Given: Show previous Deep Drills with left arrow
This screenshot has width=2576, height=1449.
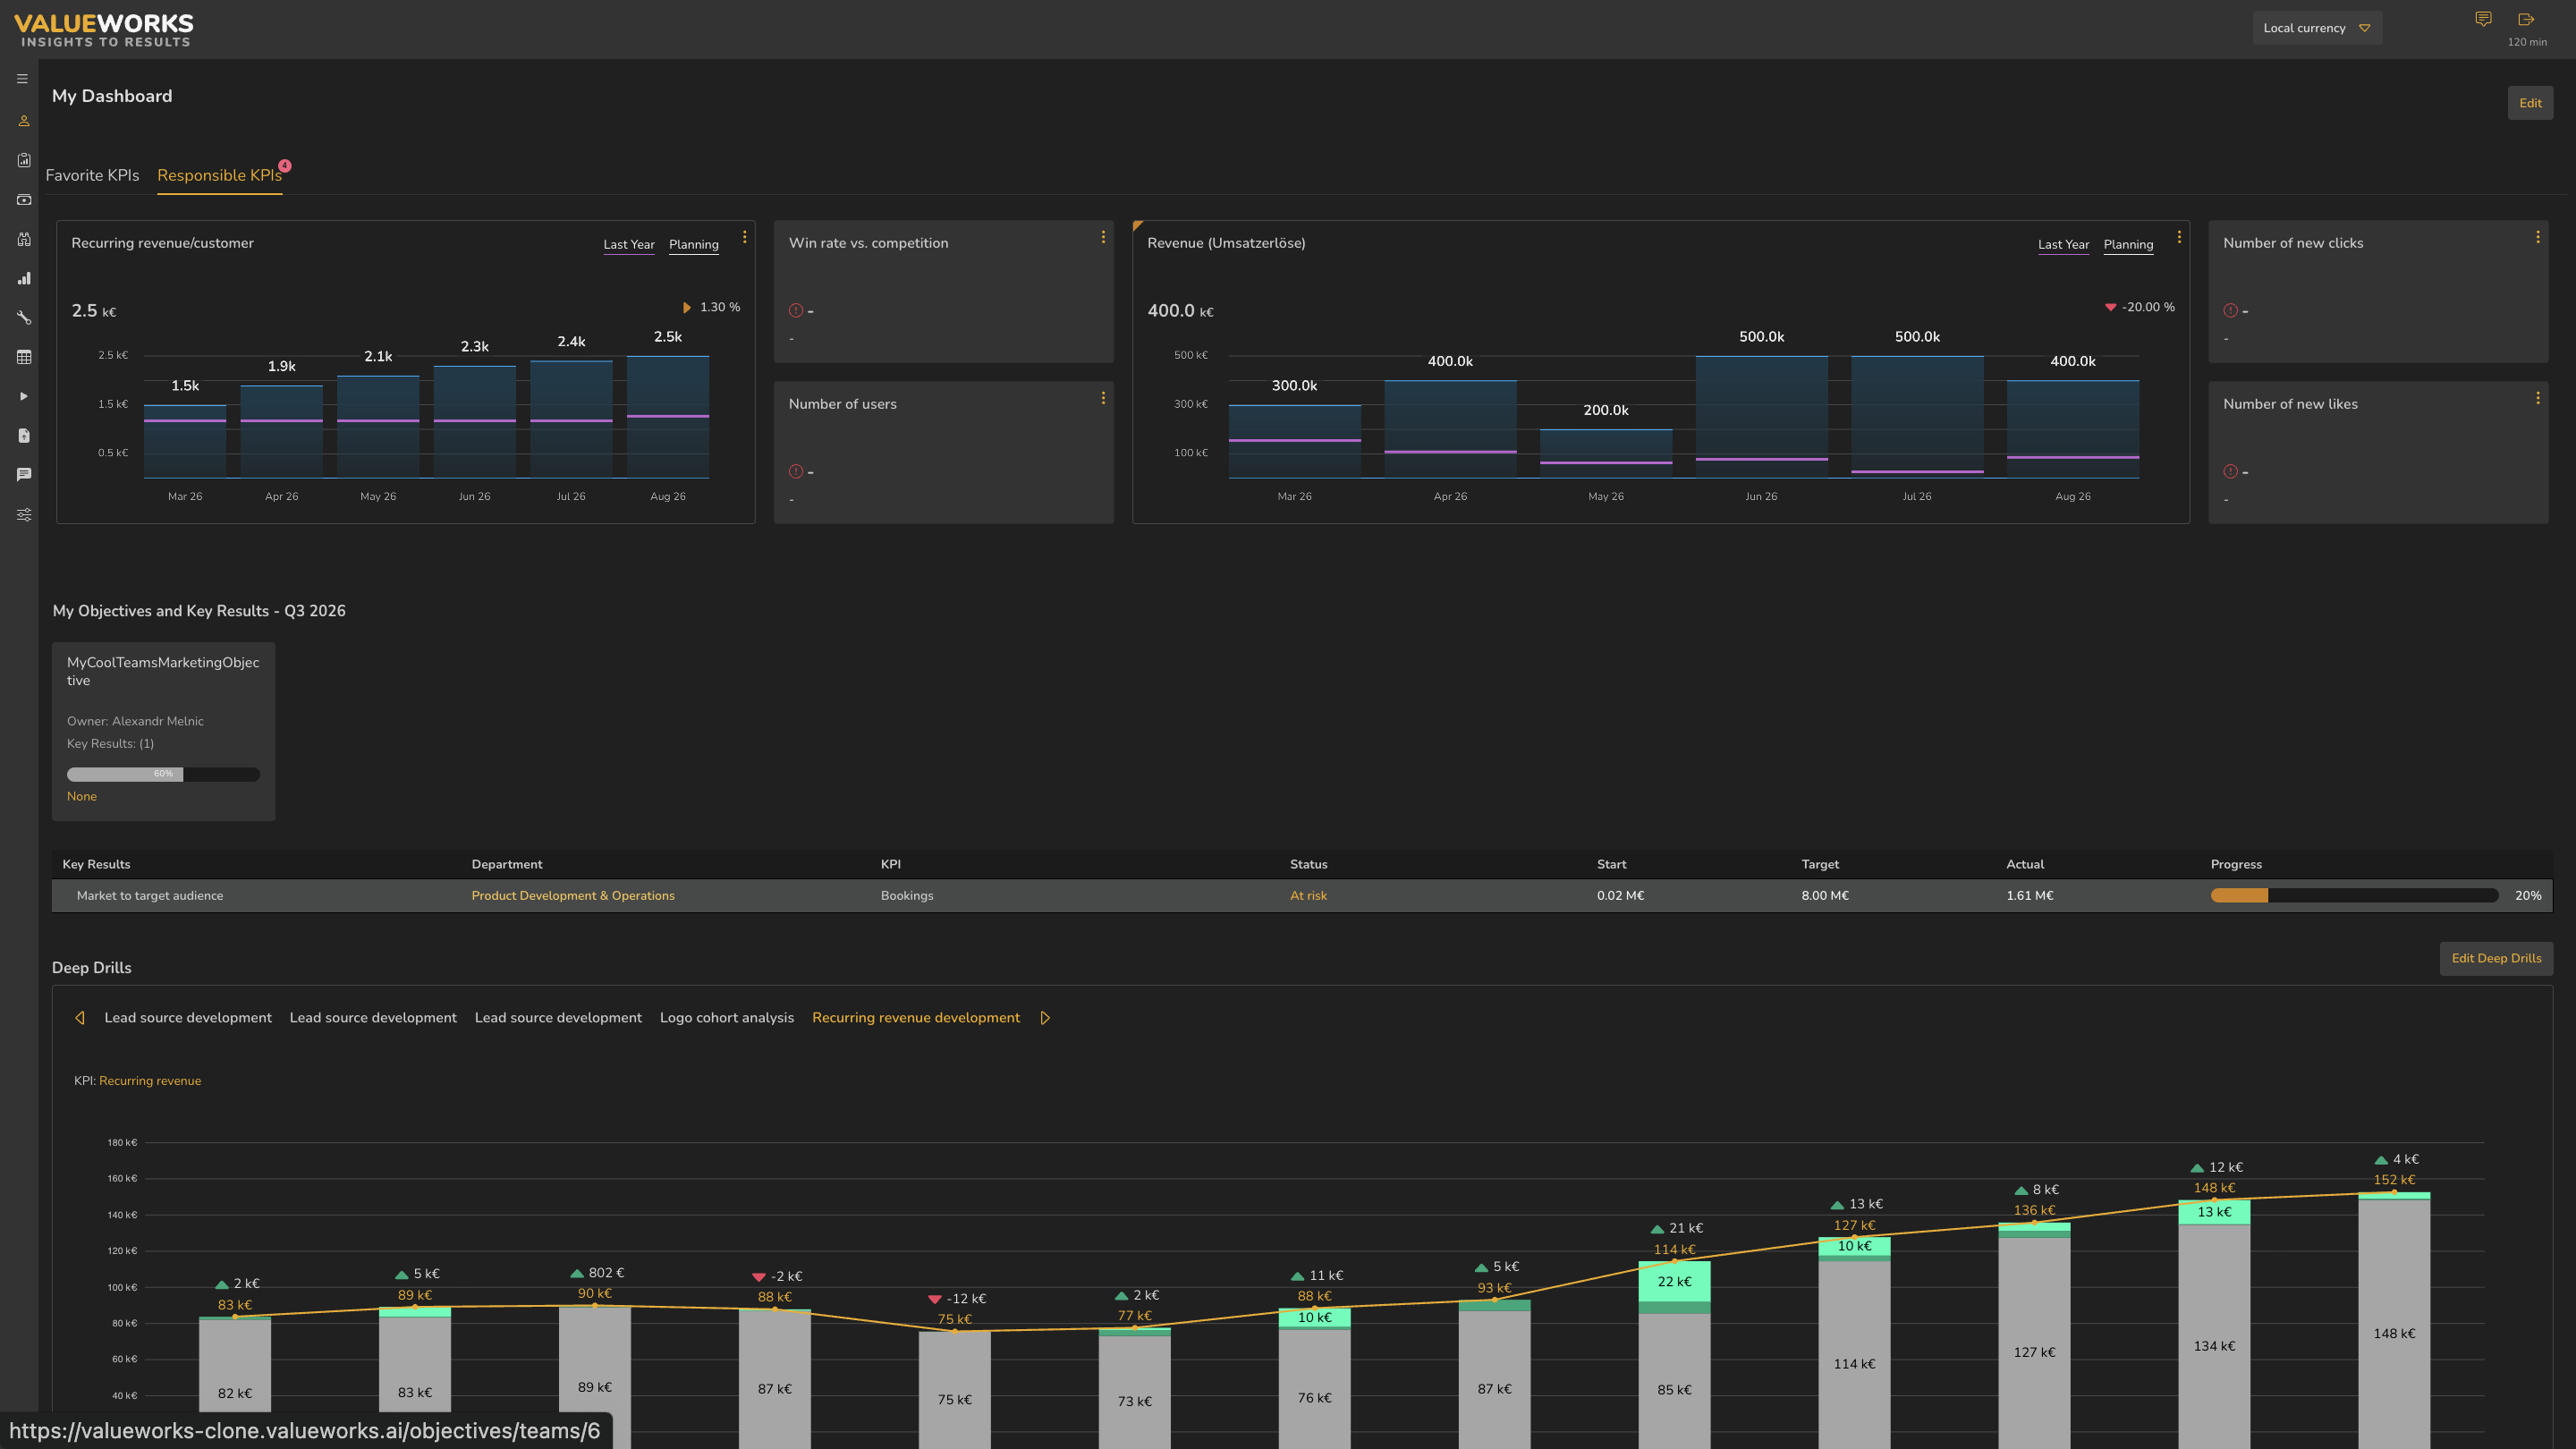Looking at the screenshot, I should [x=80, y=1018].
